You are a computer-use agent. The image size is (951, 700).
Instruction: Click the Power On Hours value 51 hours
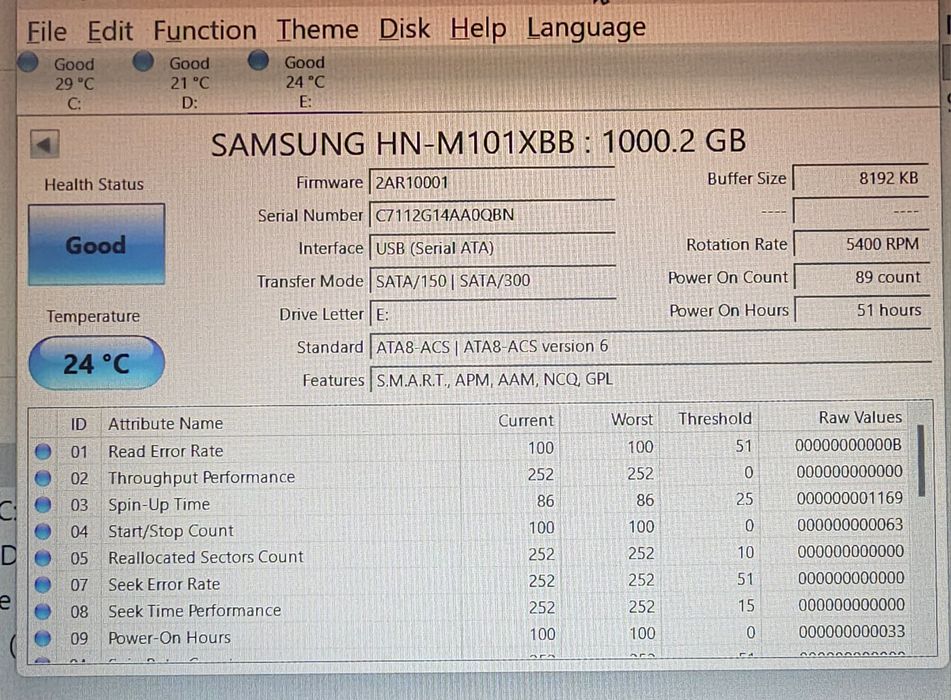862,310
